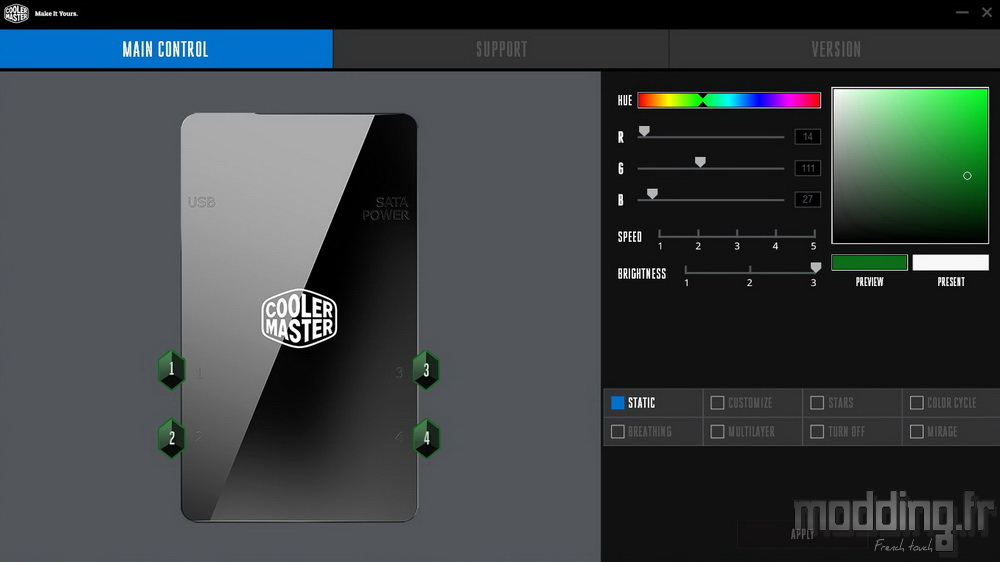Viewport: 1000px width, 562px height.
Task: Switch to the Support tab
Action: click(x=501, y=49)
